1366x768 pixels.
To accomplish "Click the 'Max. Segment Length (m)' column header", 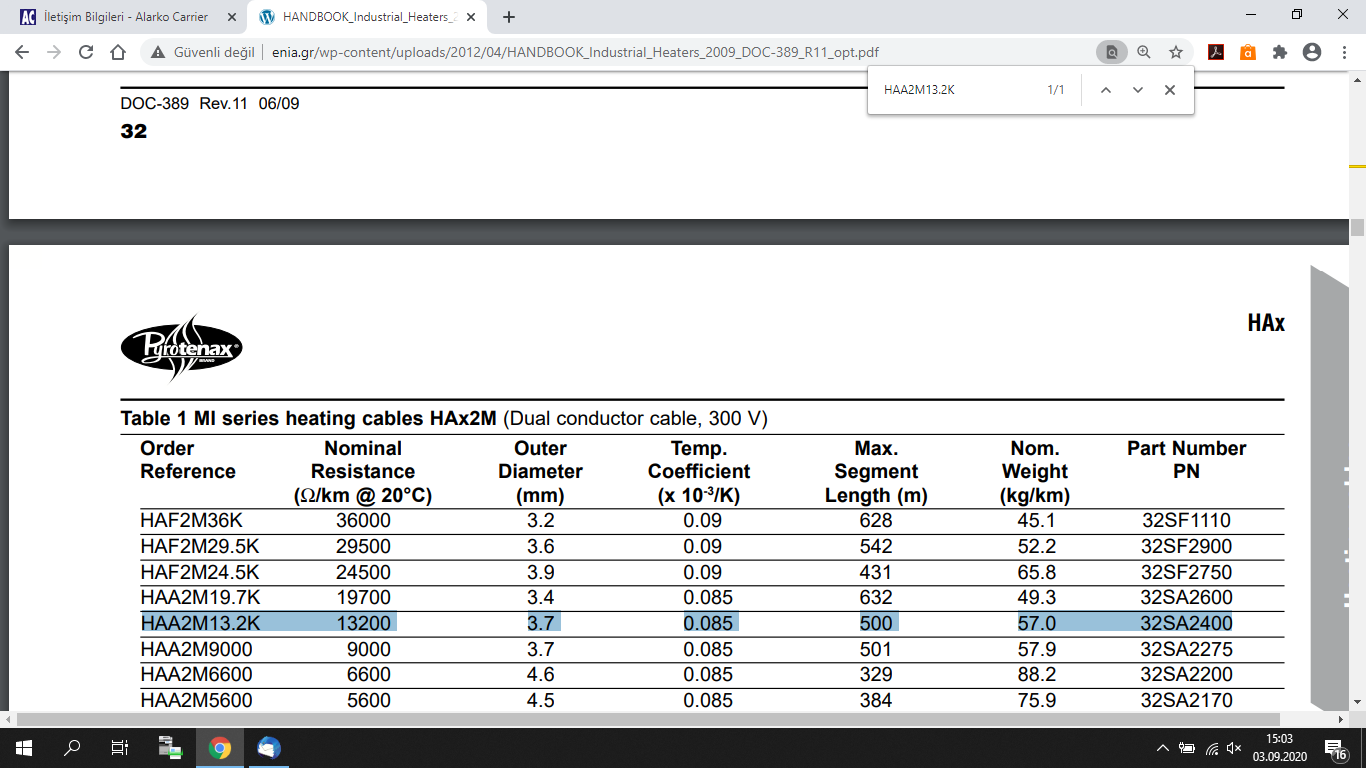I will point(876,472).
